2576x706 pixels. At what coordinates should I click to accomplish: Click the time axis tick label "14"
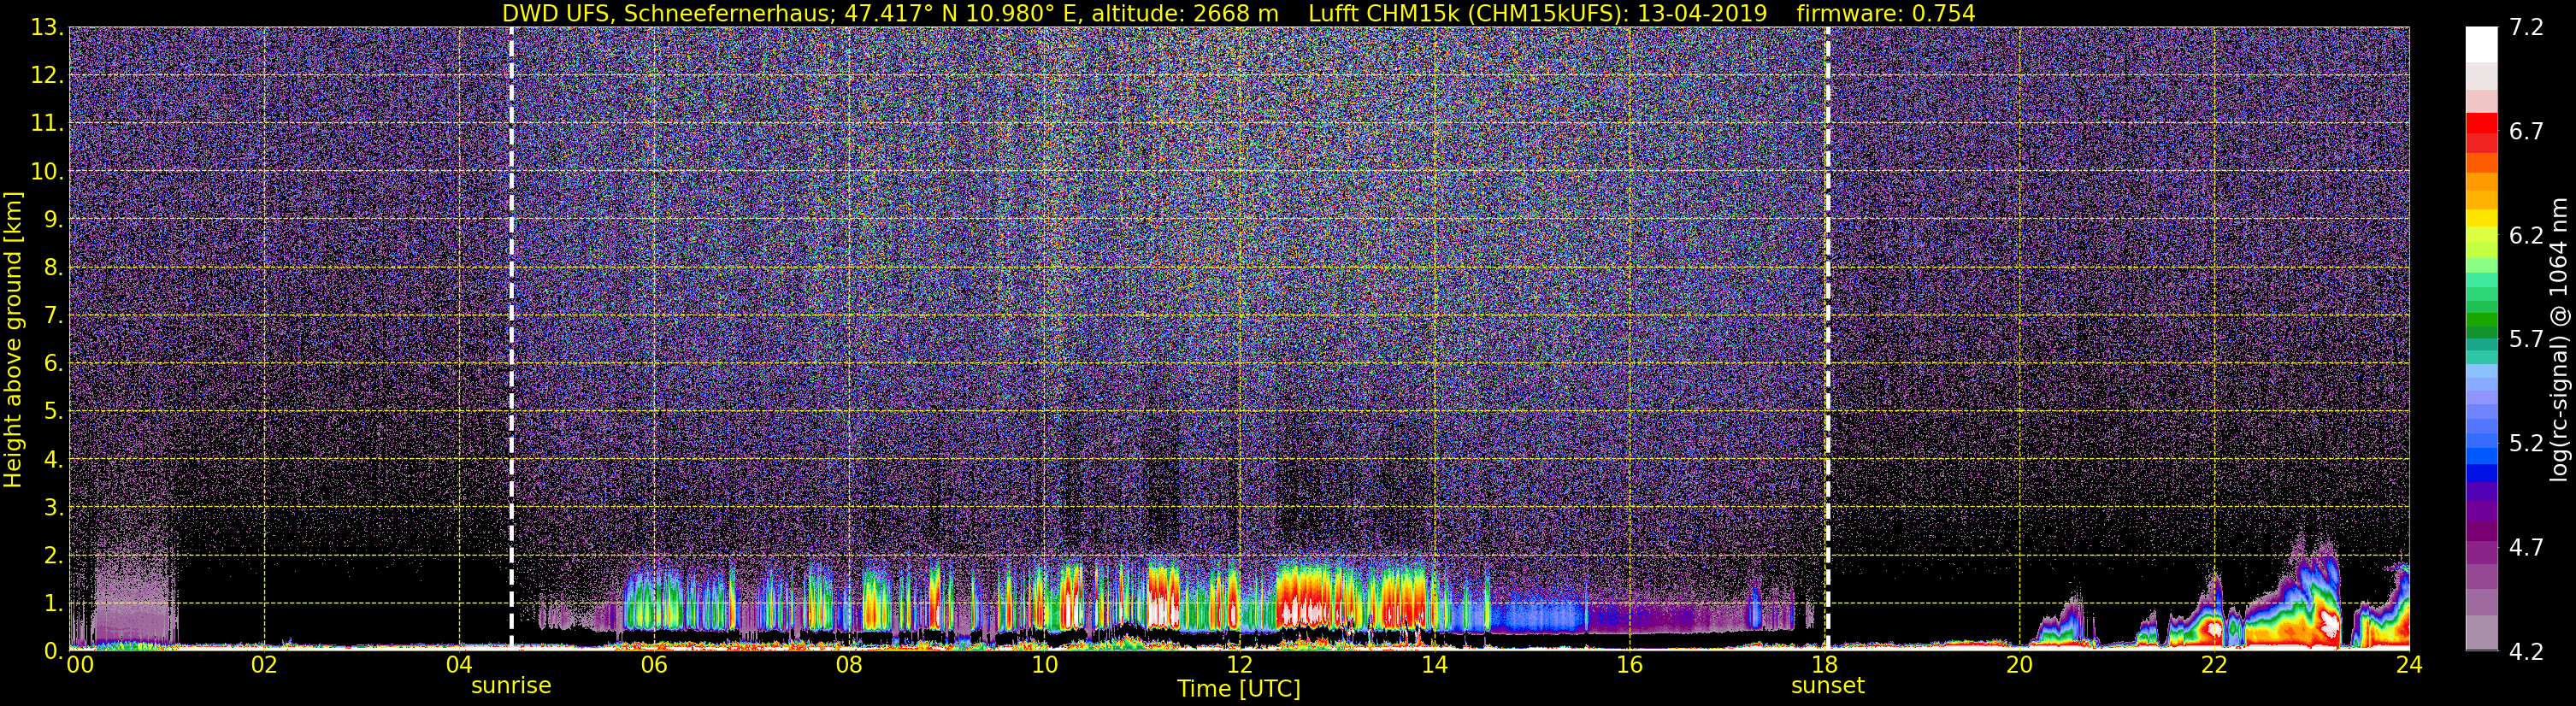1434,665
